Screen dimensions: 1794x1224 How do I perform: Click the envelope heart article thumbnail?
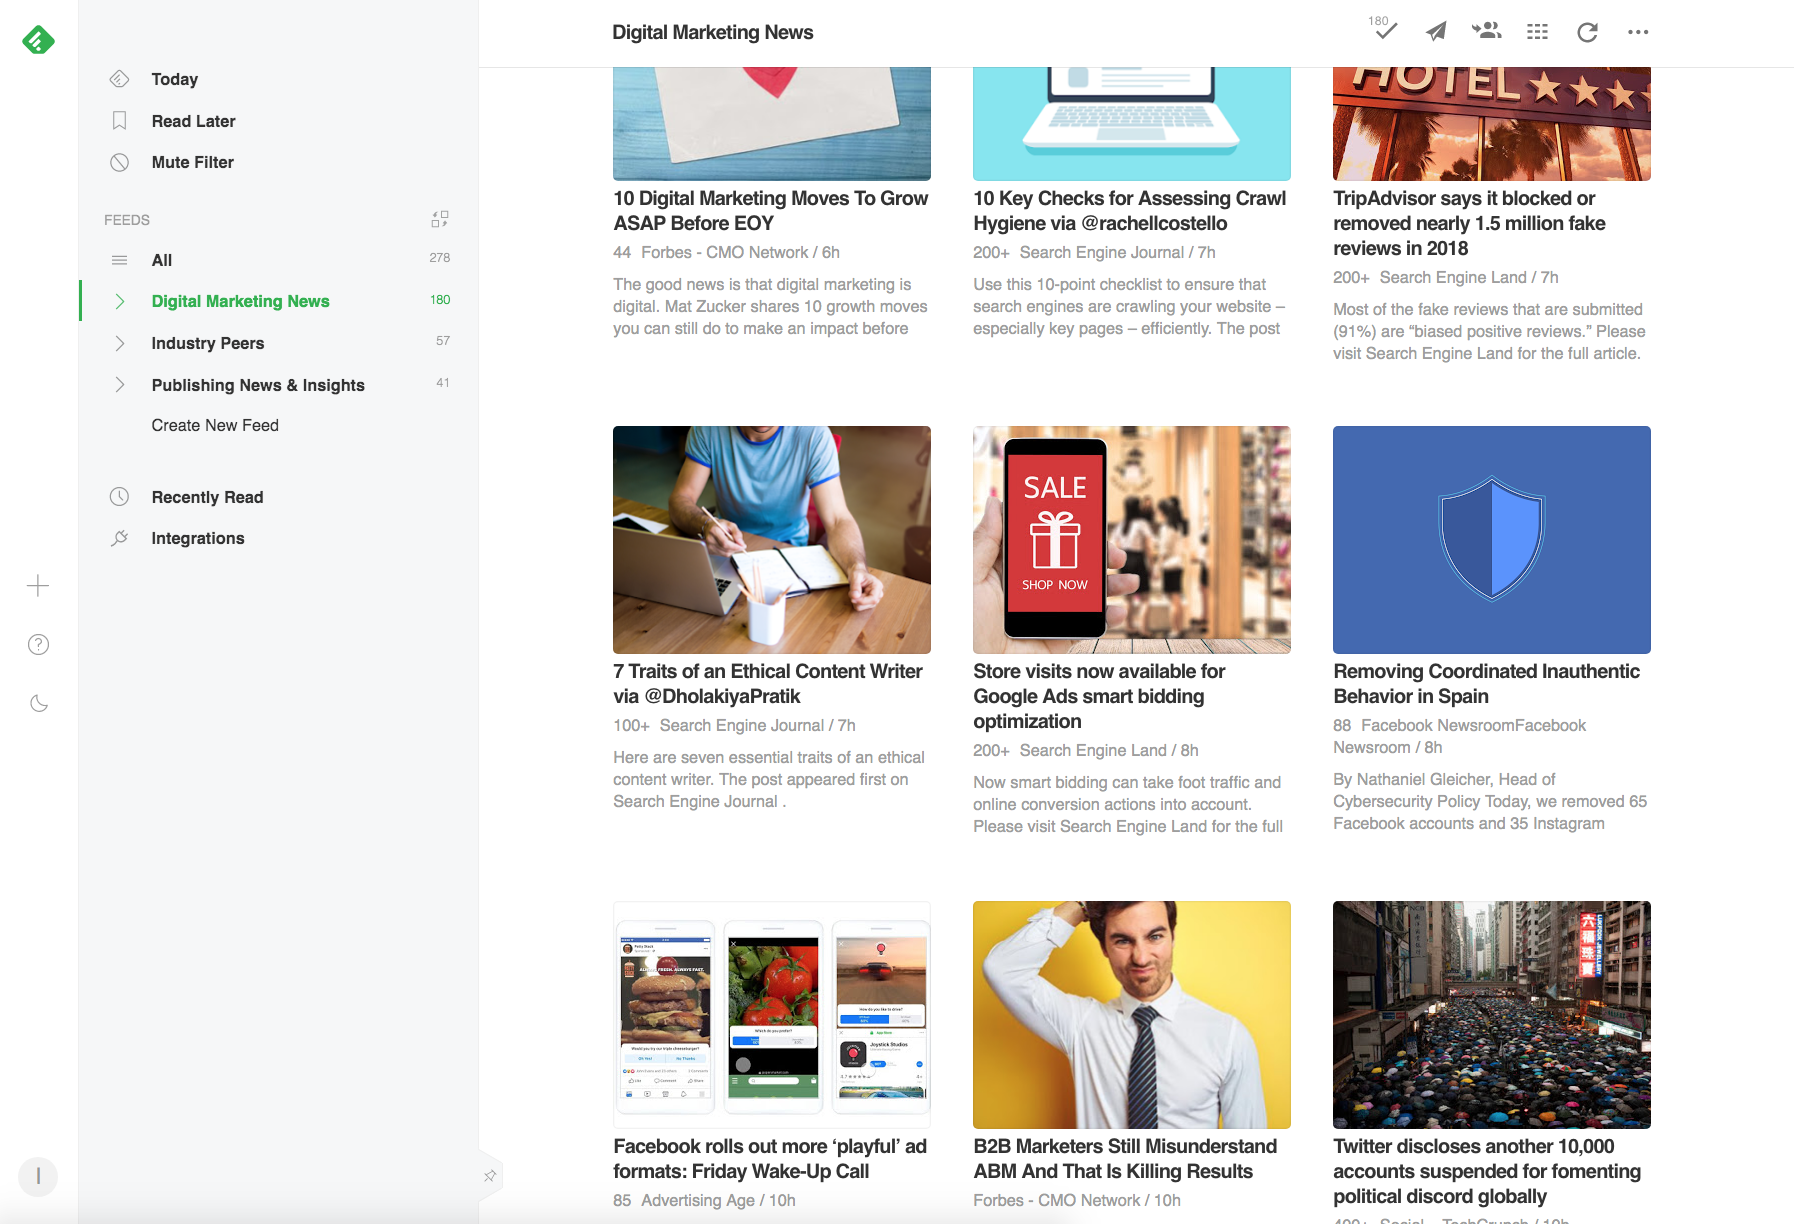point(772,124)
